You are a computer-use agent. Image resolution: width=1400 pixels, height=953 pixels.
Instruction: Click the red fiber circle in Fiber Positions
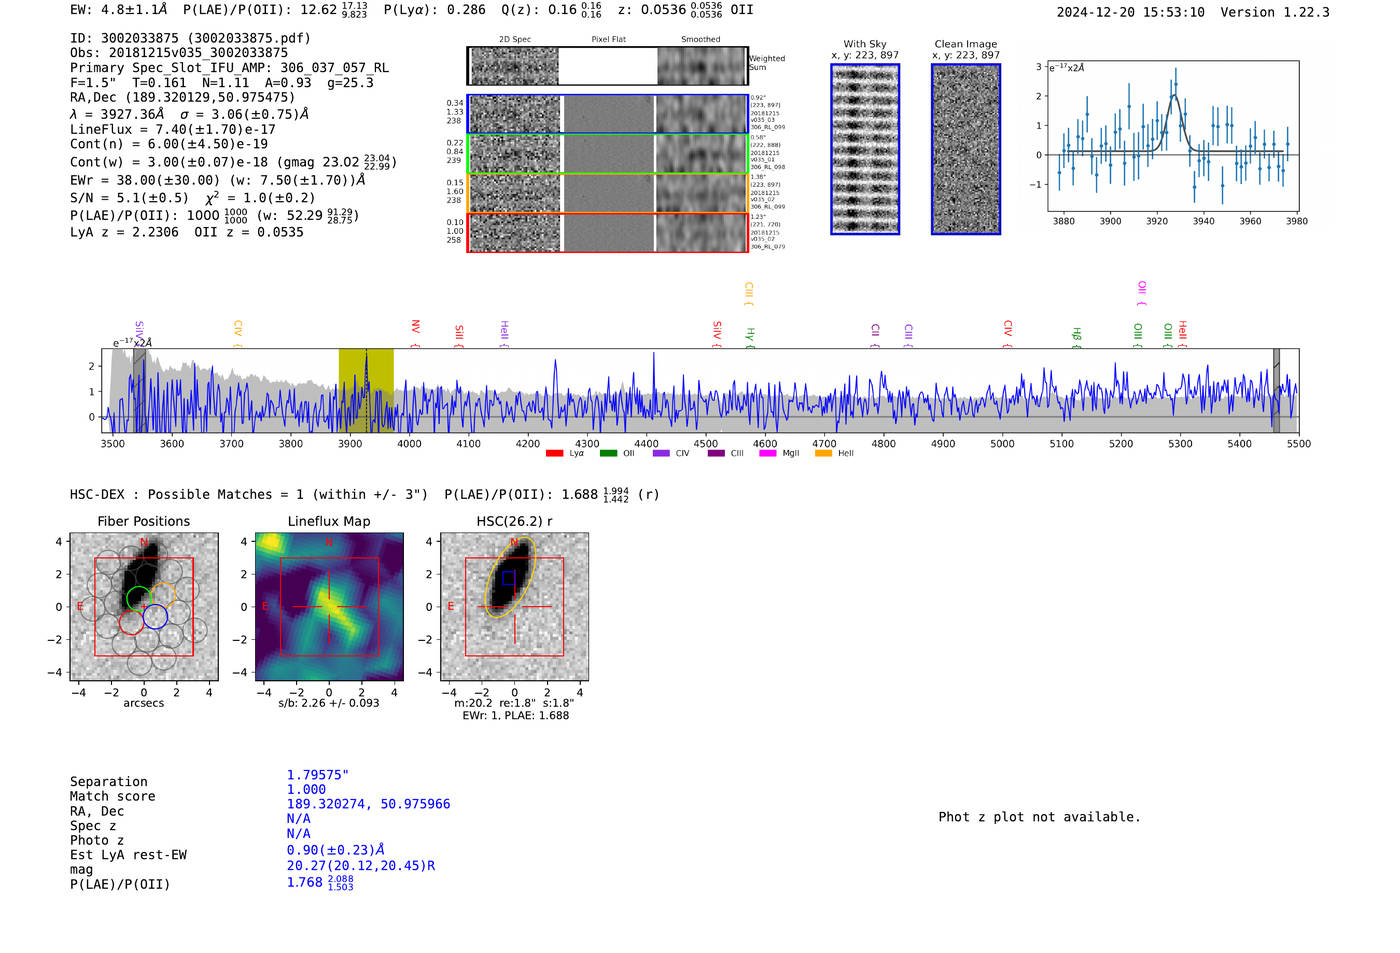point(131,623)
